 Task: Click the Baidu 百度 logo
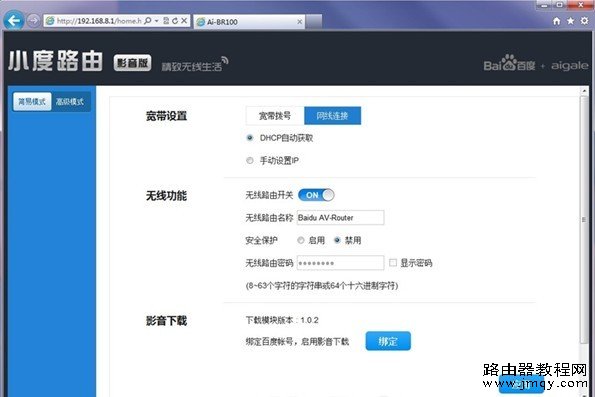509,63
